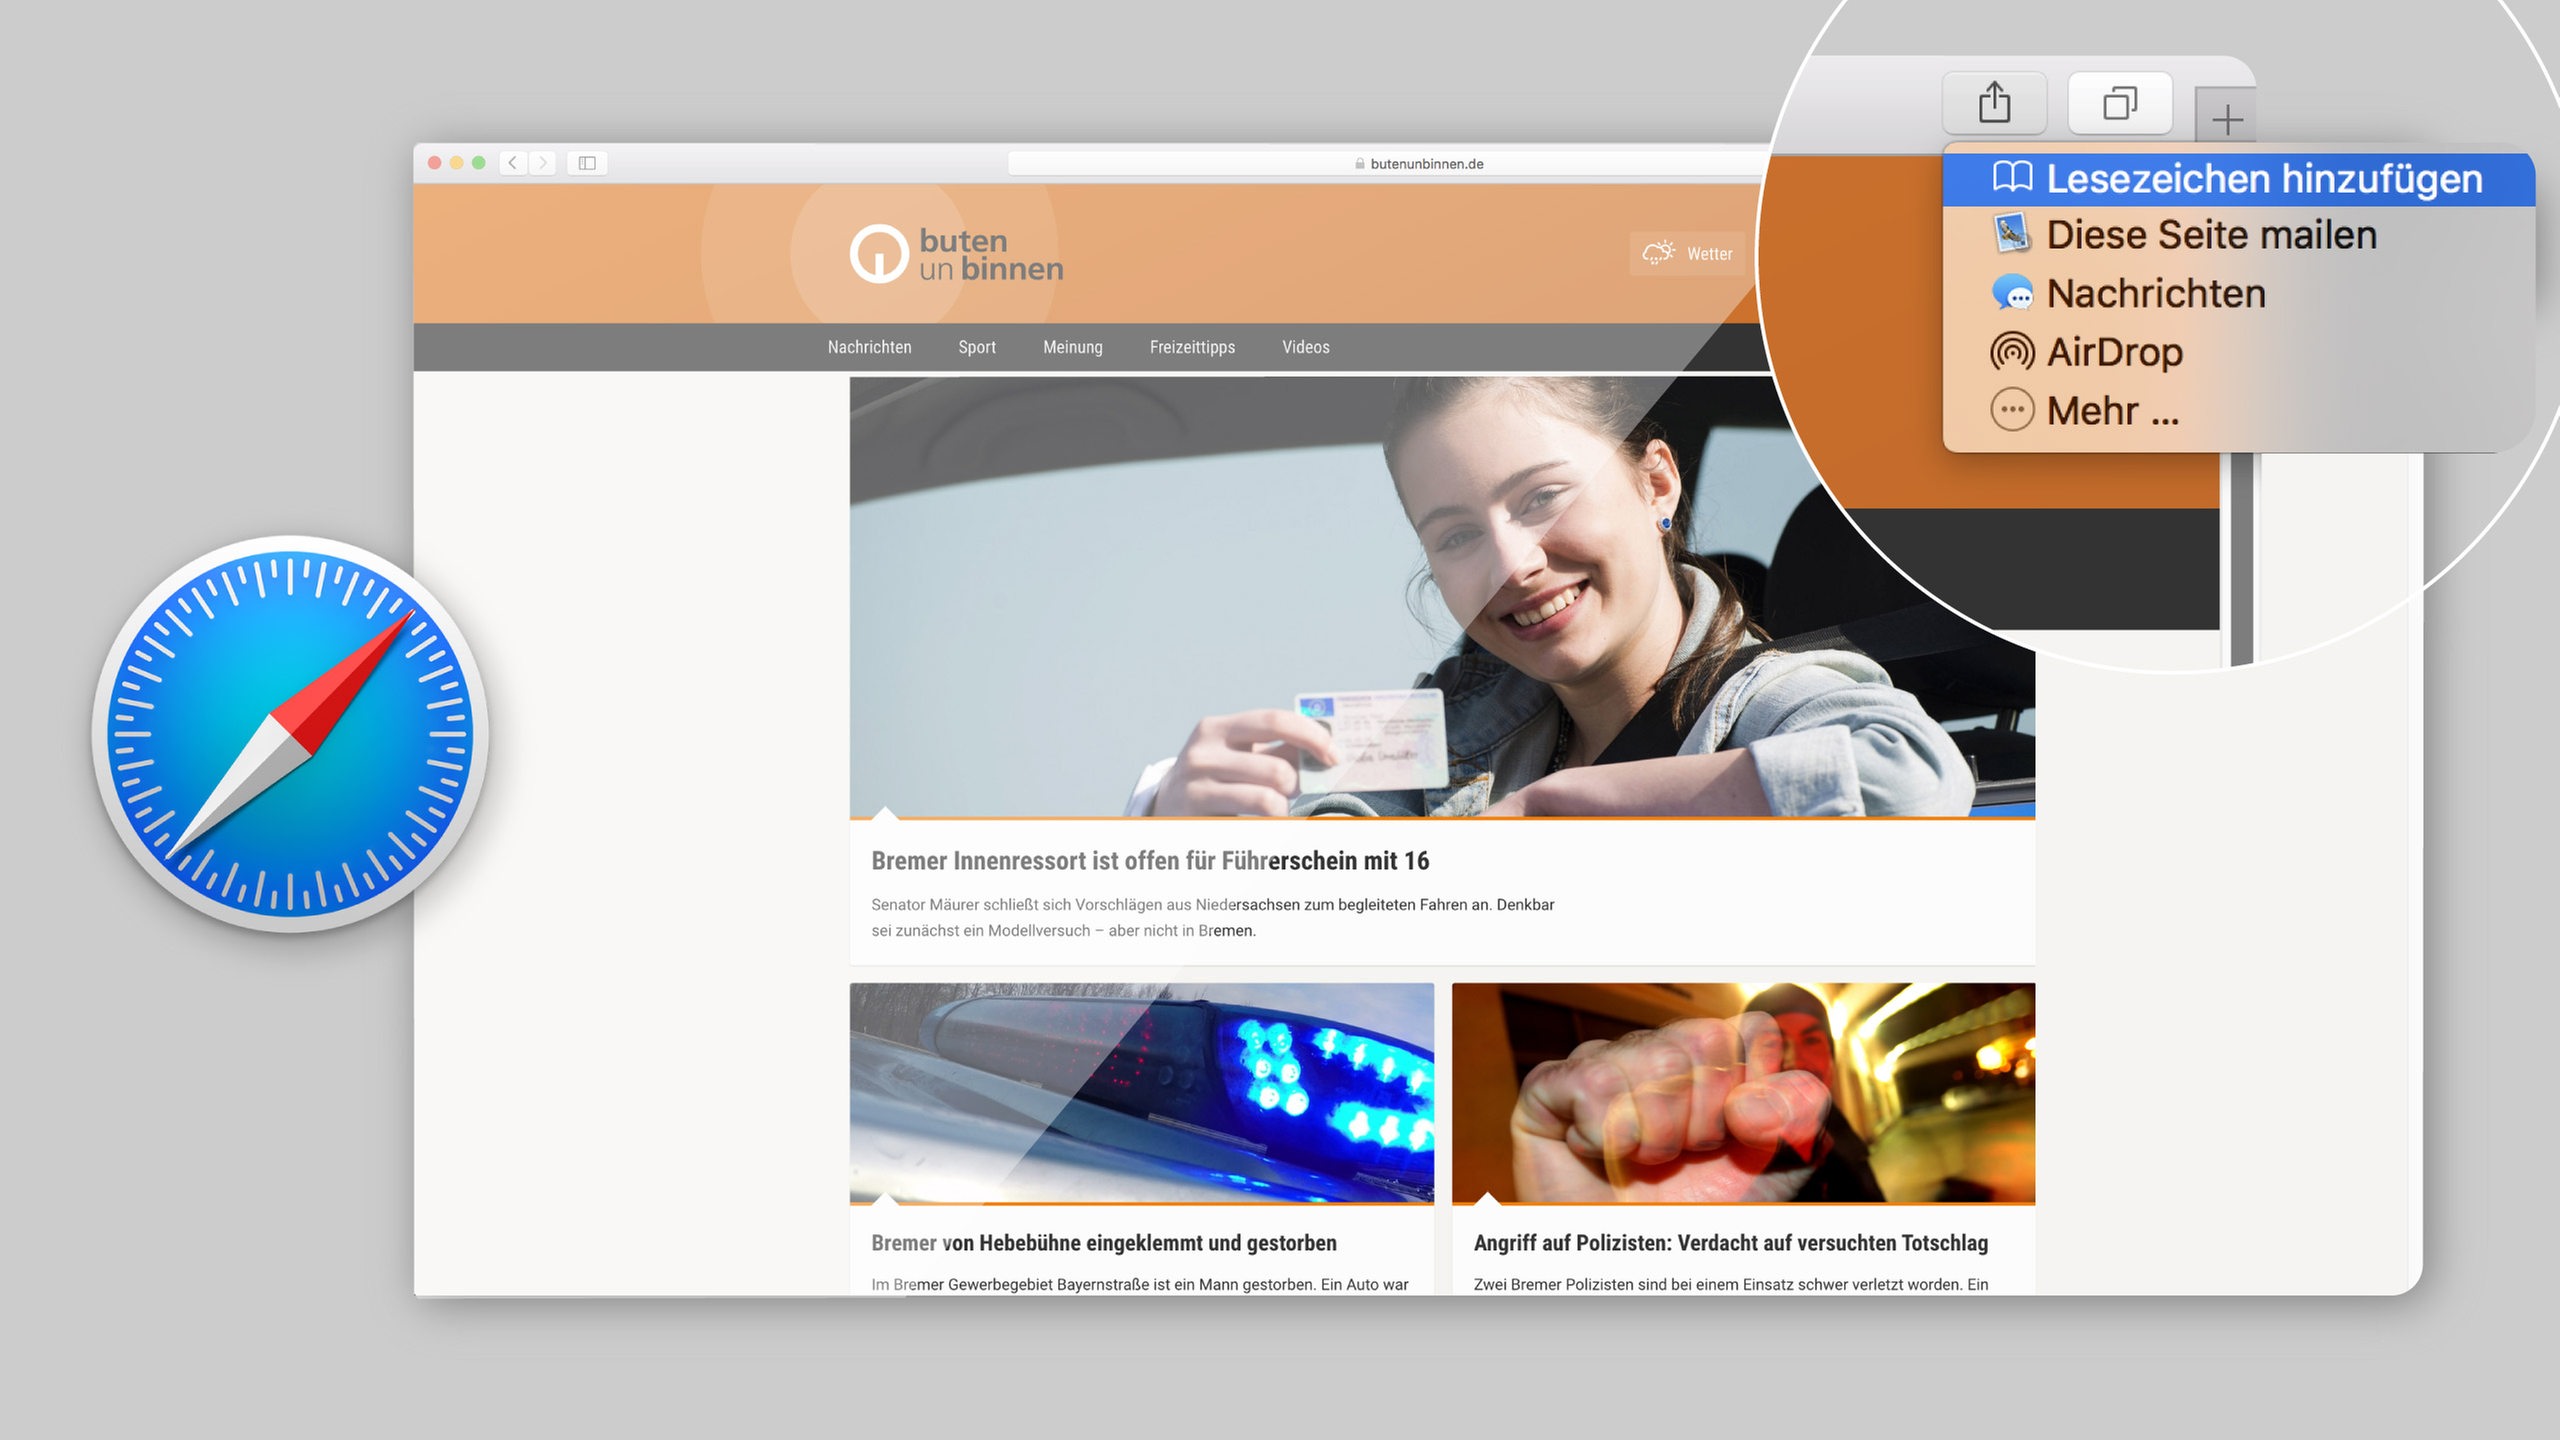
Task: Click the Safari back arrow button
Action: (512, 163)
